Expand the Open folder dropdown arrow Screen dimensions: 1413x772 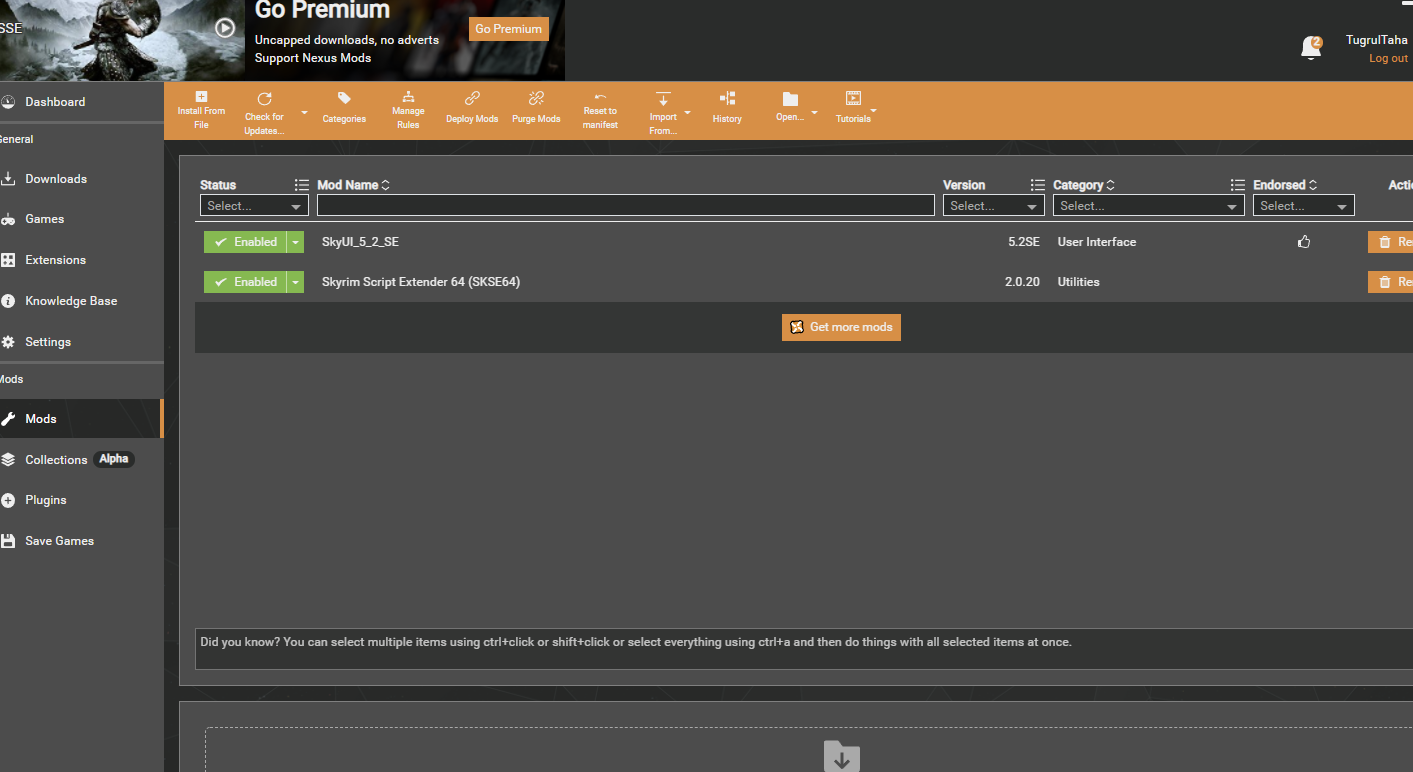tap(814, 113)
